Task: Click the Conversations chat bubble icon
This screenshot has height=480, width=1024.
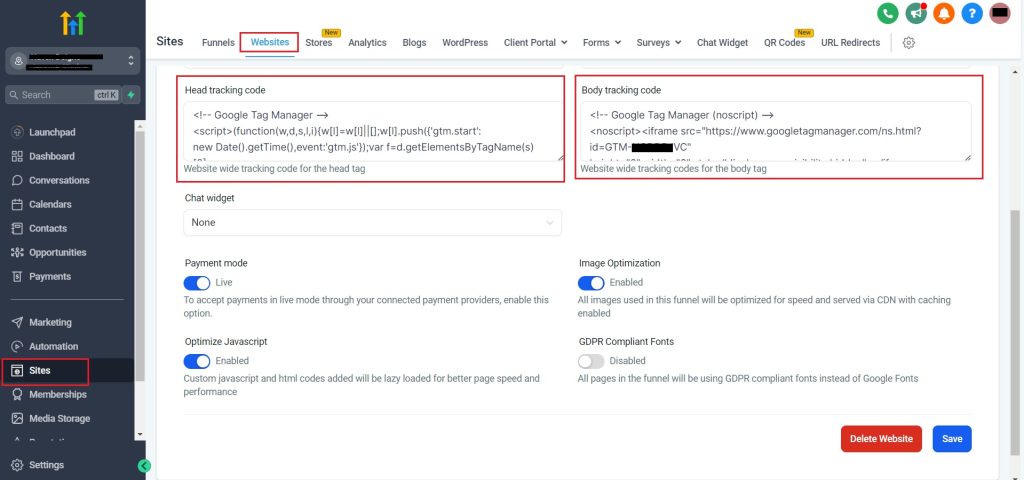Action: pyautogui.click(x=18, y=180)
